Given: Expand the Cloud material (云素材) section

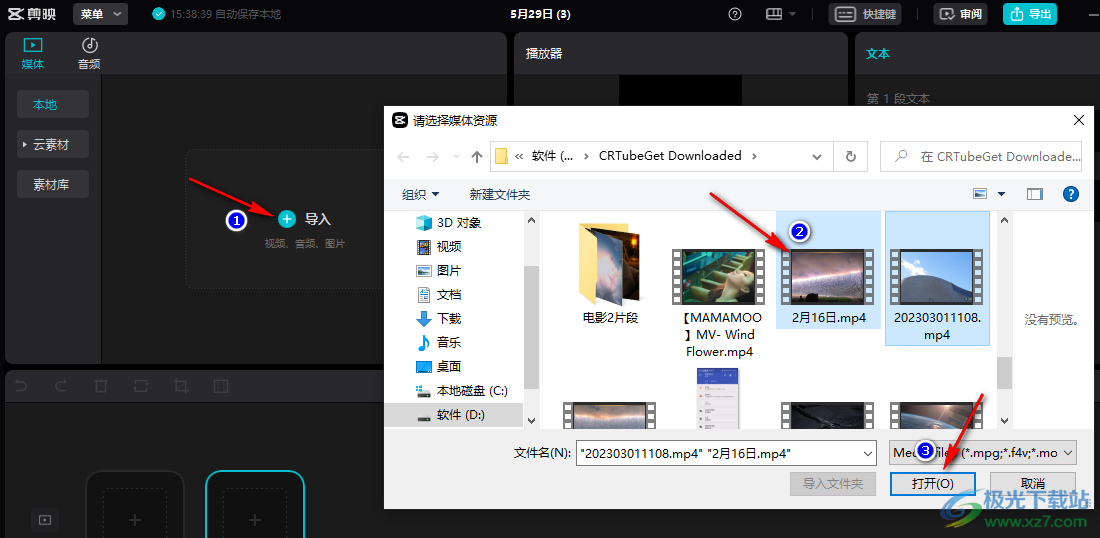Looking at the screenshot, I should [x=53, y=144].
